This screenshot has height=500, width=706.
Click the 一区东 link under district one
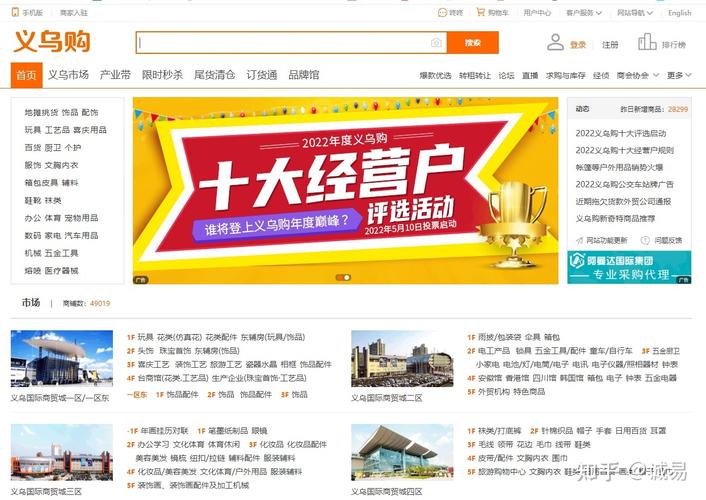click(x=137, y=395)
